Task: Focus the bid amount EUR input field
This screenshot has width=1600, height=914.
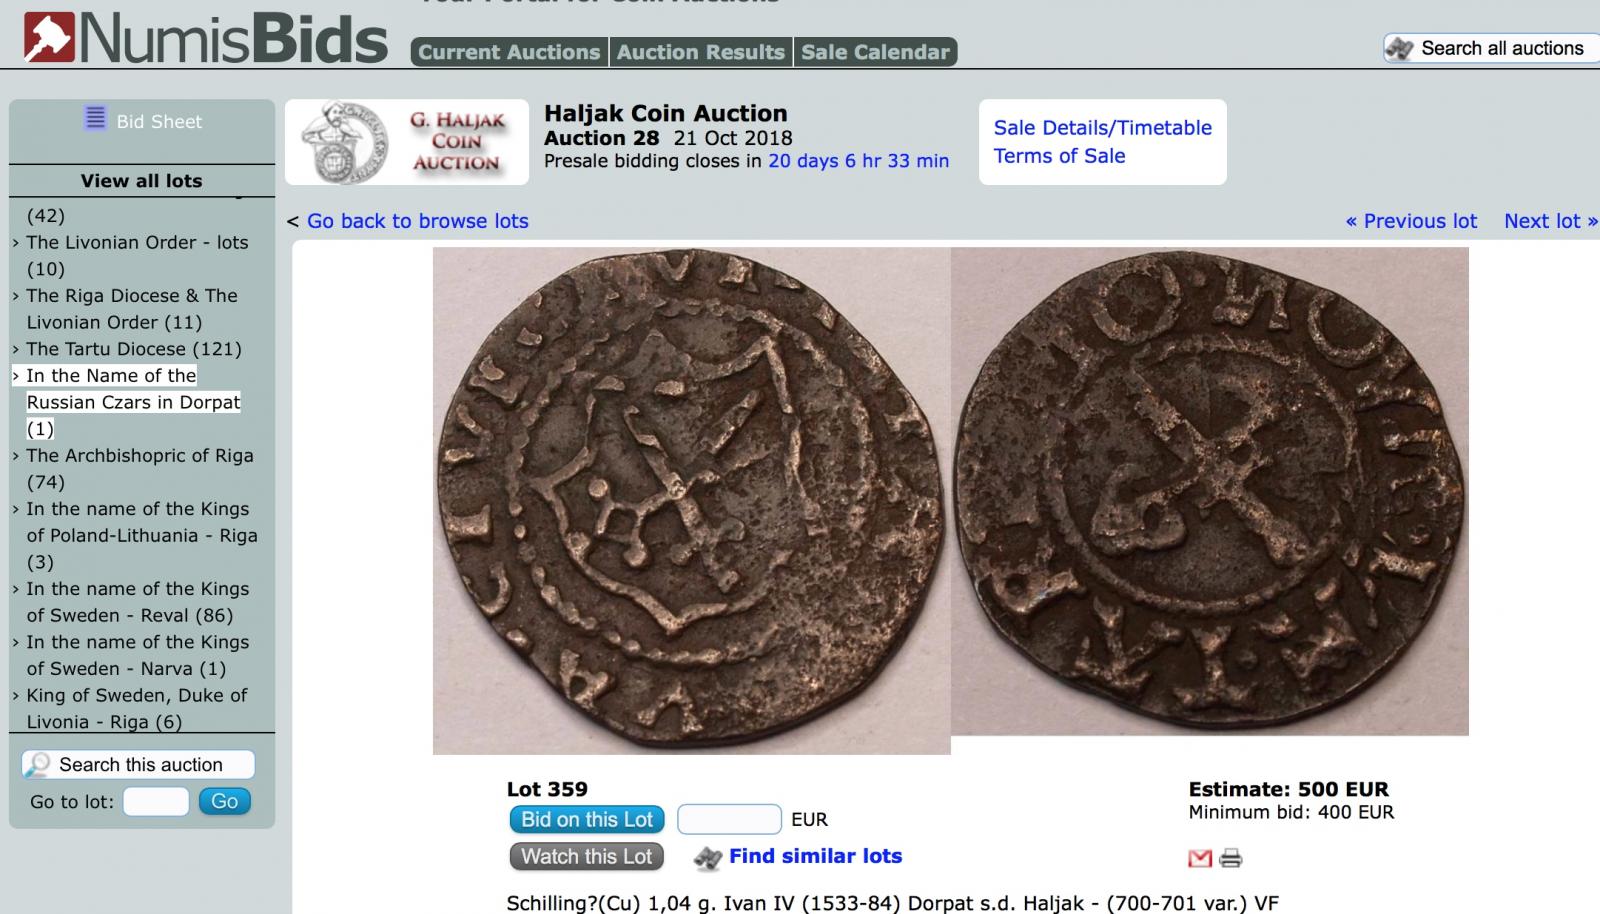Action: coord(729,820)
